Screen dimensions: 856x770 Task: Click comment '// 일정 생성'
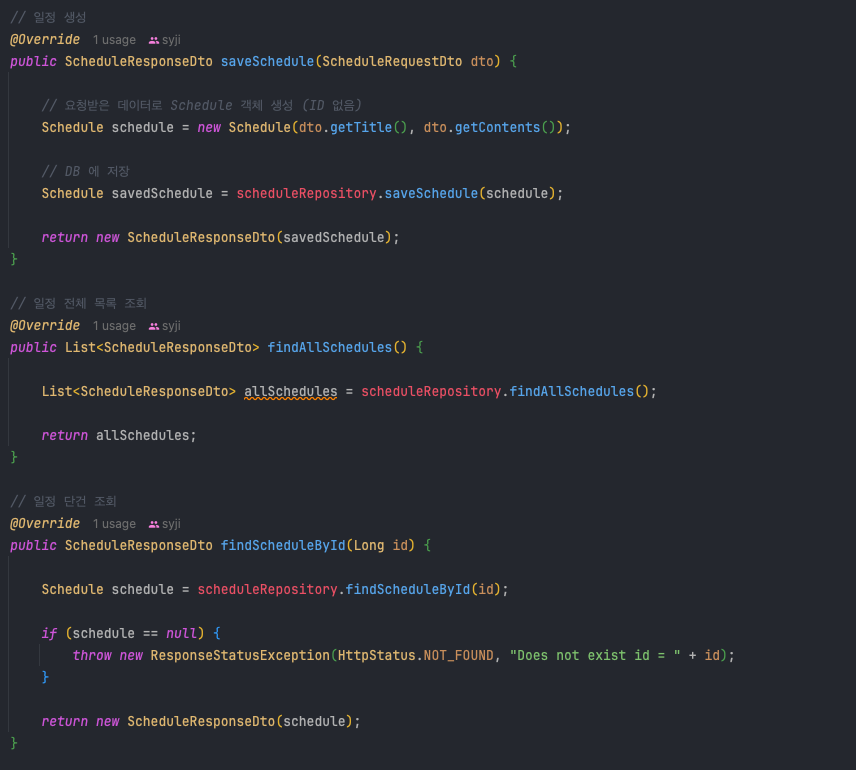tap(48, 17)
